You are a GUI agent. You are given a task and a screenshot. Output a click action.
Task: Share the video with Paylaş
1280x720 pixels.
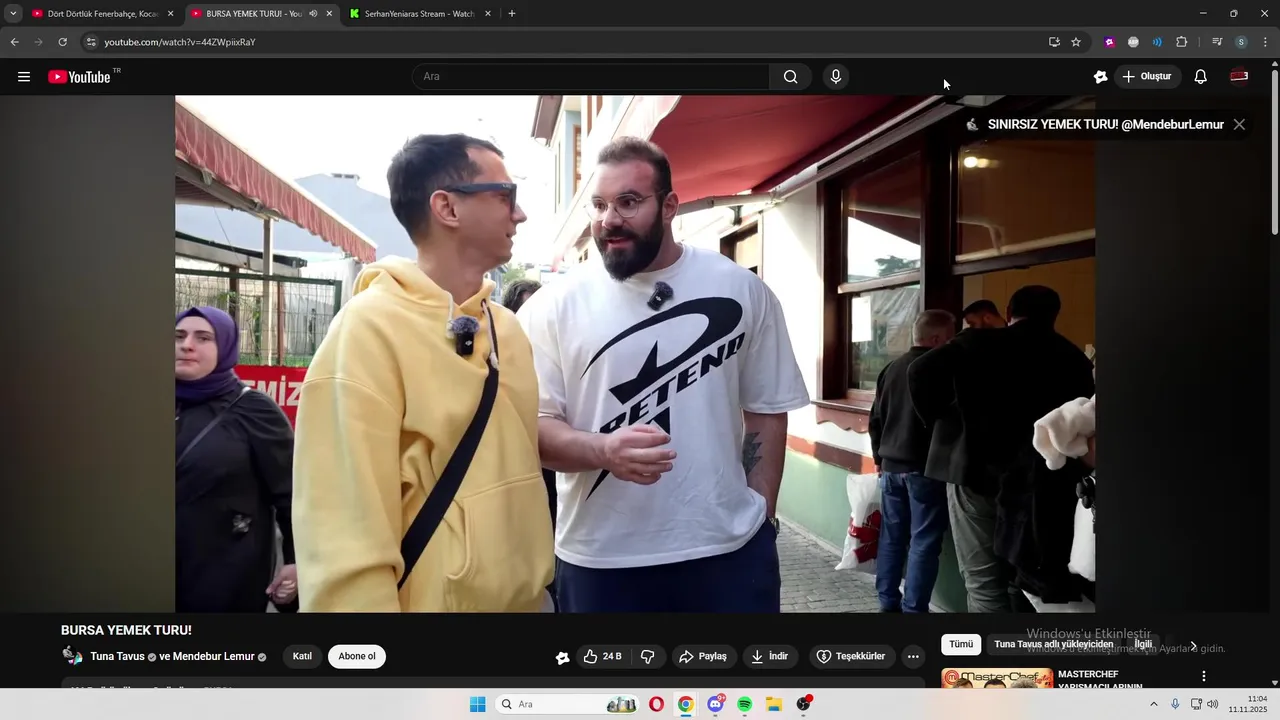704,657
